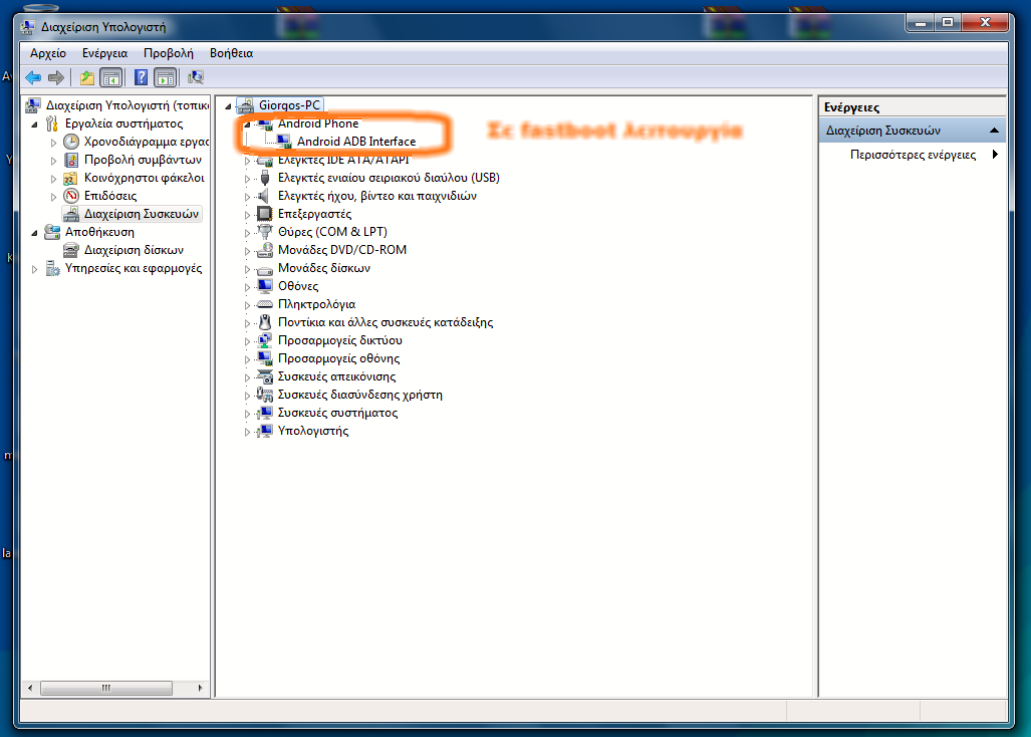Open the Αρχείο menu
The height and width of the screenshot is (737, 1031).
point(48,53)
